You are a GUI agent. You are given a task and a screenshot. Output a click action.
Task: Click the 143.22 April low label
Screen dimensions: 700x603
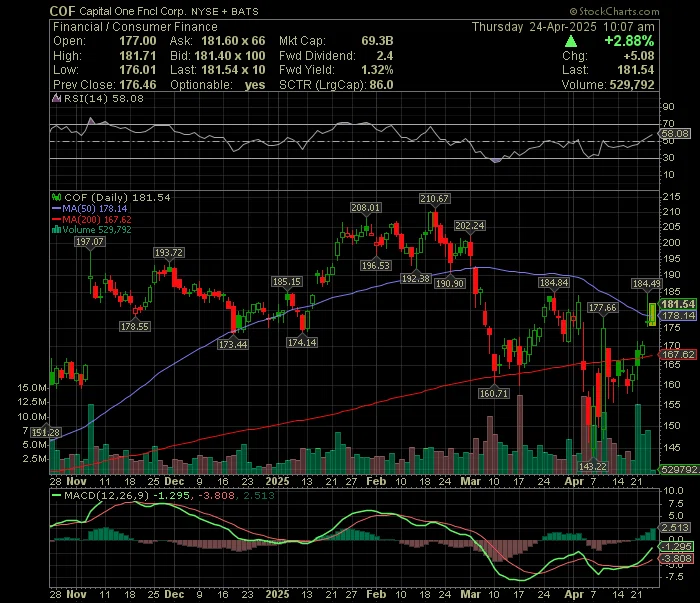click(592, 466)
